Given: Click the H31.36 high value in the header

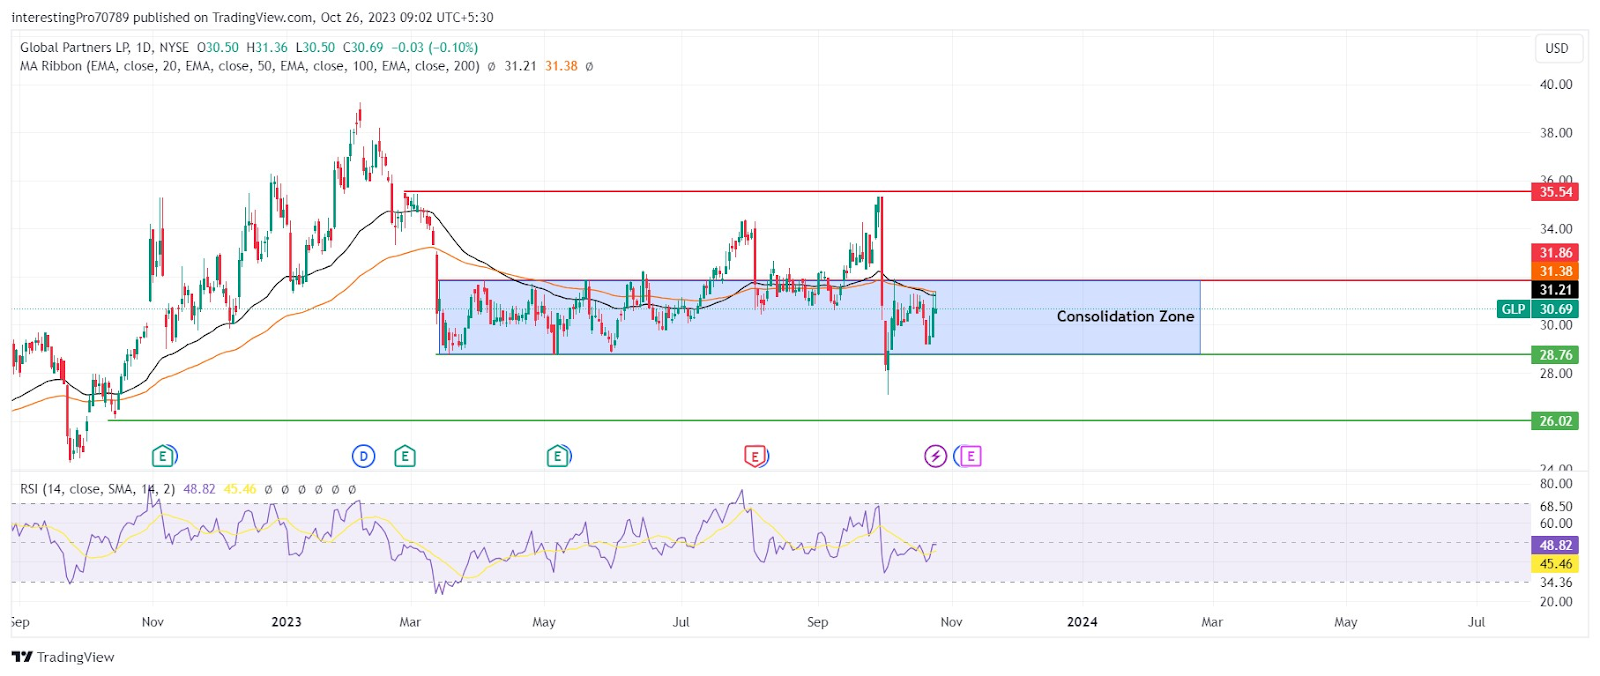Looking at the screenshot, I should click(x=267, y=47).
